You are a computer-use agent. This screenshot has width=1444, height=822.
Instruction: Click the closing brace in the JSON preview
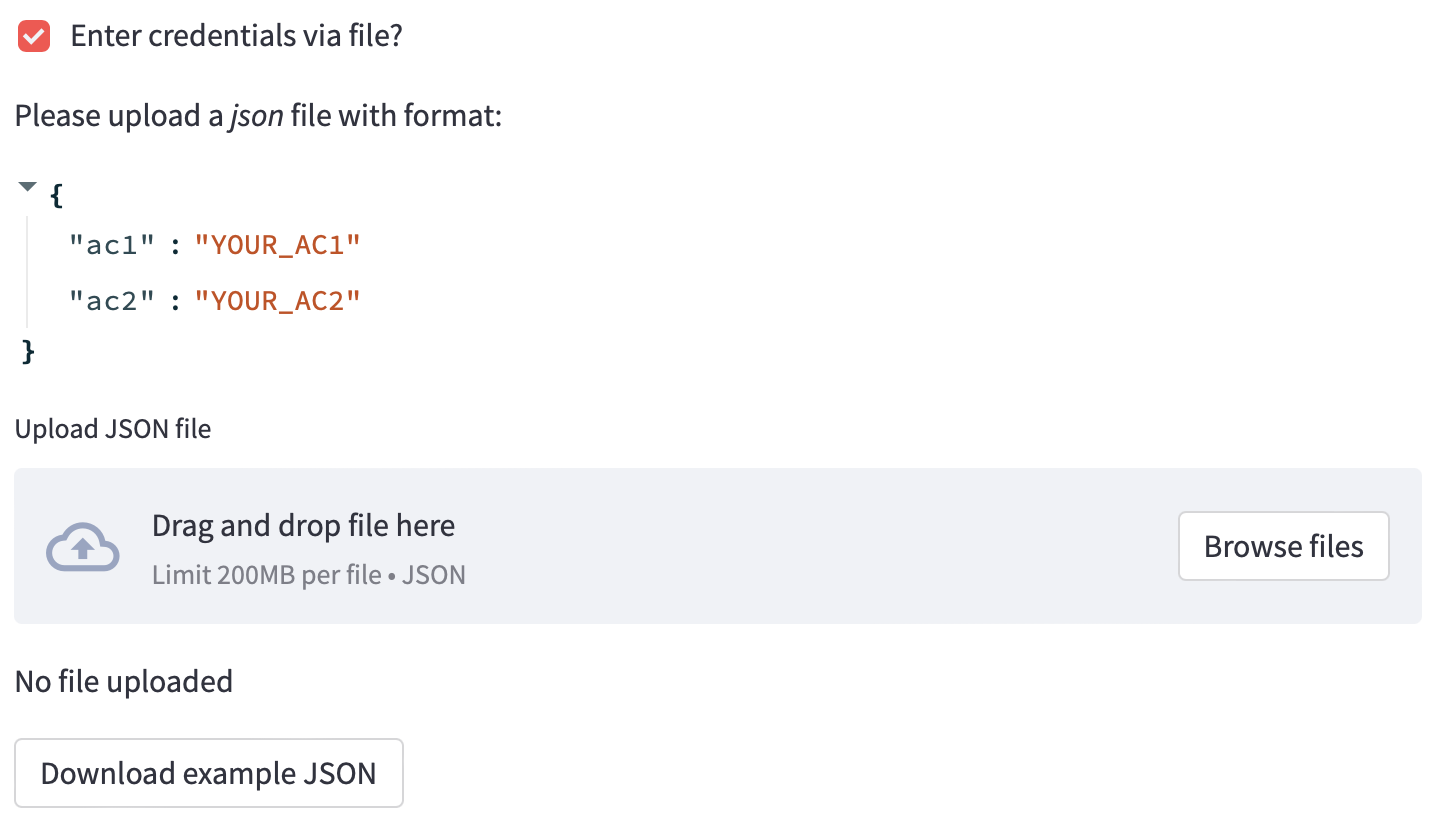coord(28,352)
